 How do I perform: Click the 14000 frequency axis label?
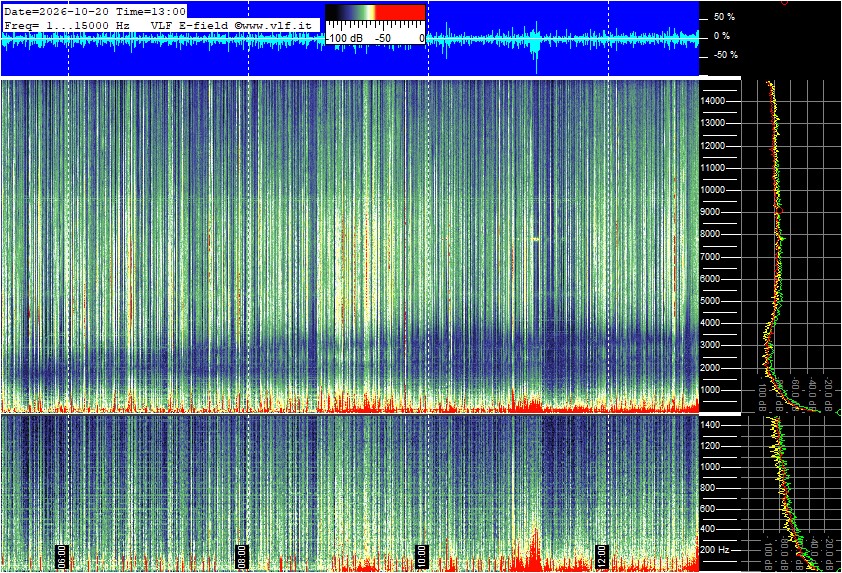click(713, 101)
